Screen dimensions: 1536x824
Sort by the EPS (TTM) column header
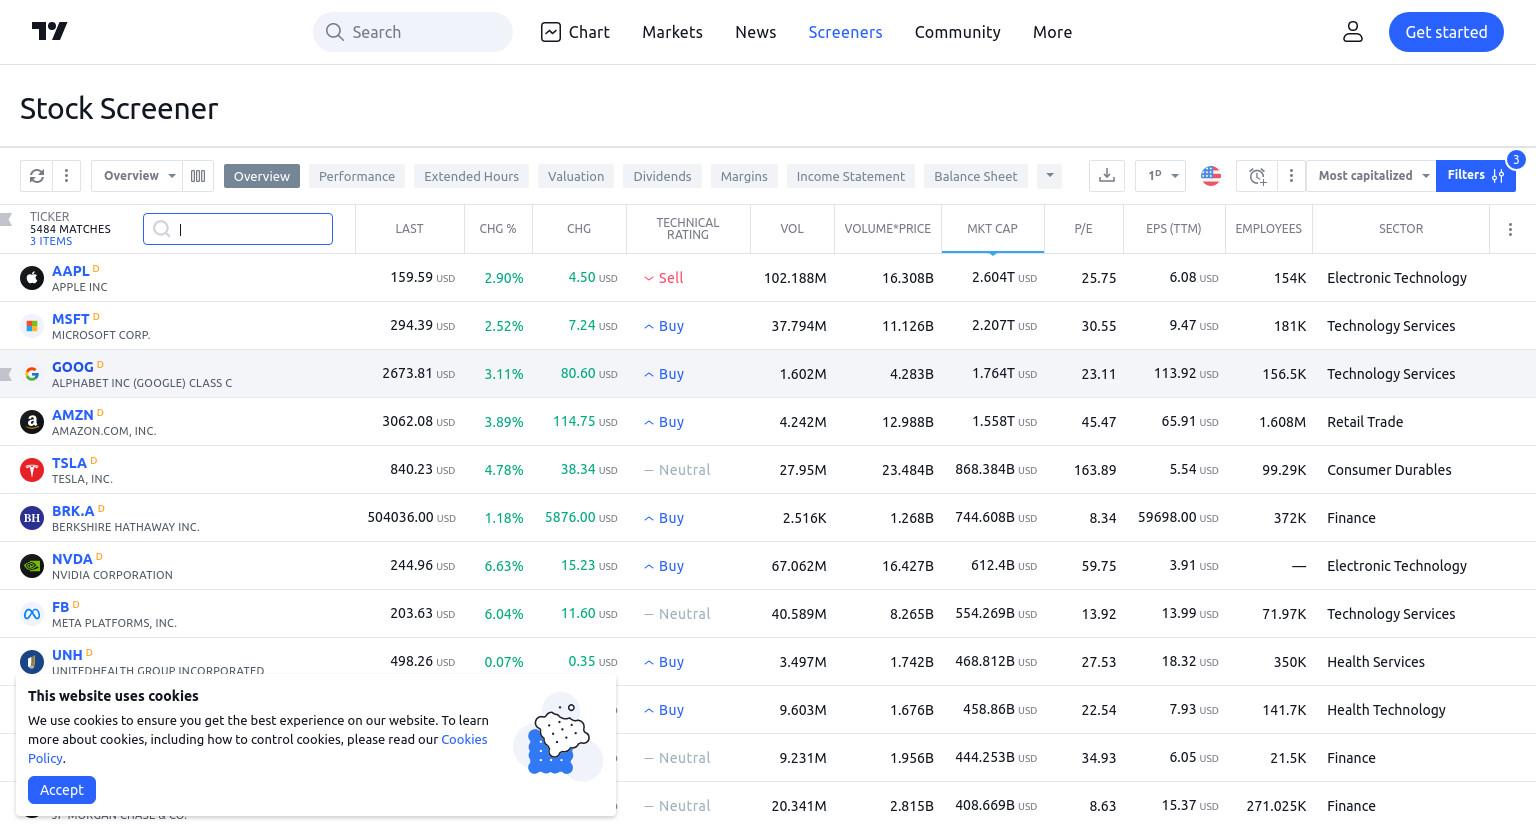[x=1174, y=229]
